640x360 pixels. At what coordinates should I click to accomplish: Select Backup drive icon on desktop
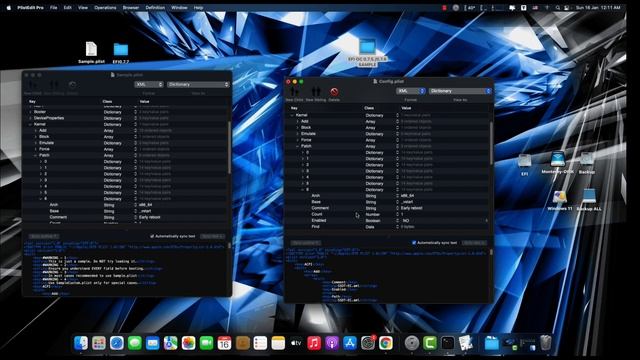587,159
